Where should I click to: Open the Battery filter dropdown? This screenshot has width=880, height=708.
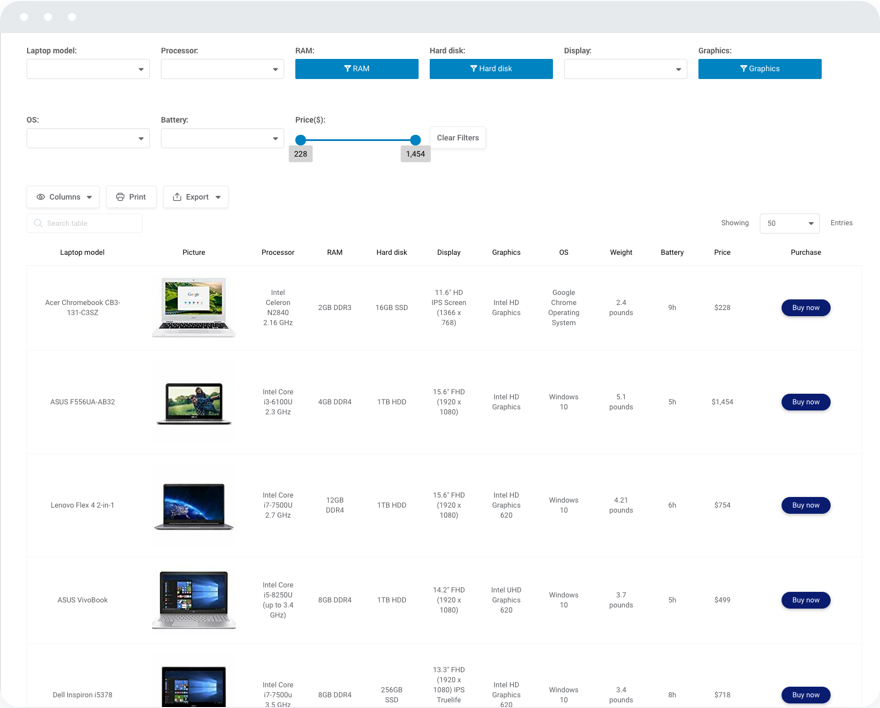[x=222, y=138]
